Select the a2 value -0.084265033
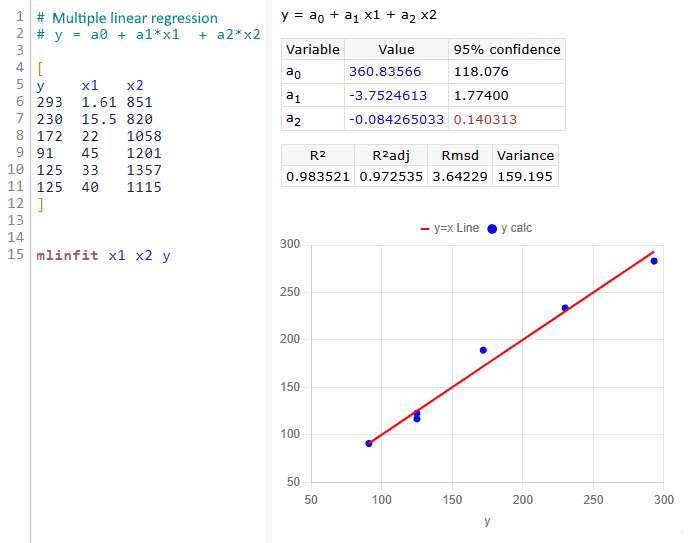This screenshot has width=692, height=543. pos(396,119)
